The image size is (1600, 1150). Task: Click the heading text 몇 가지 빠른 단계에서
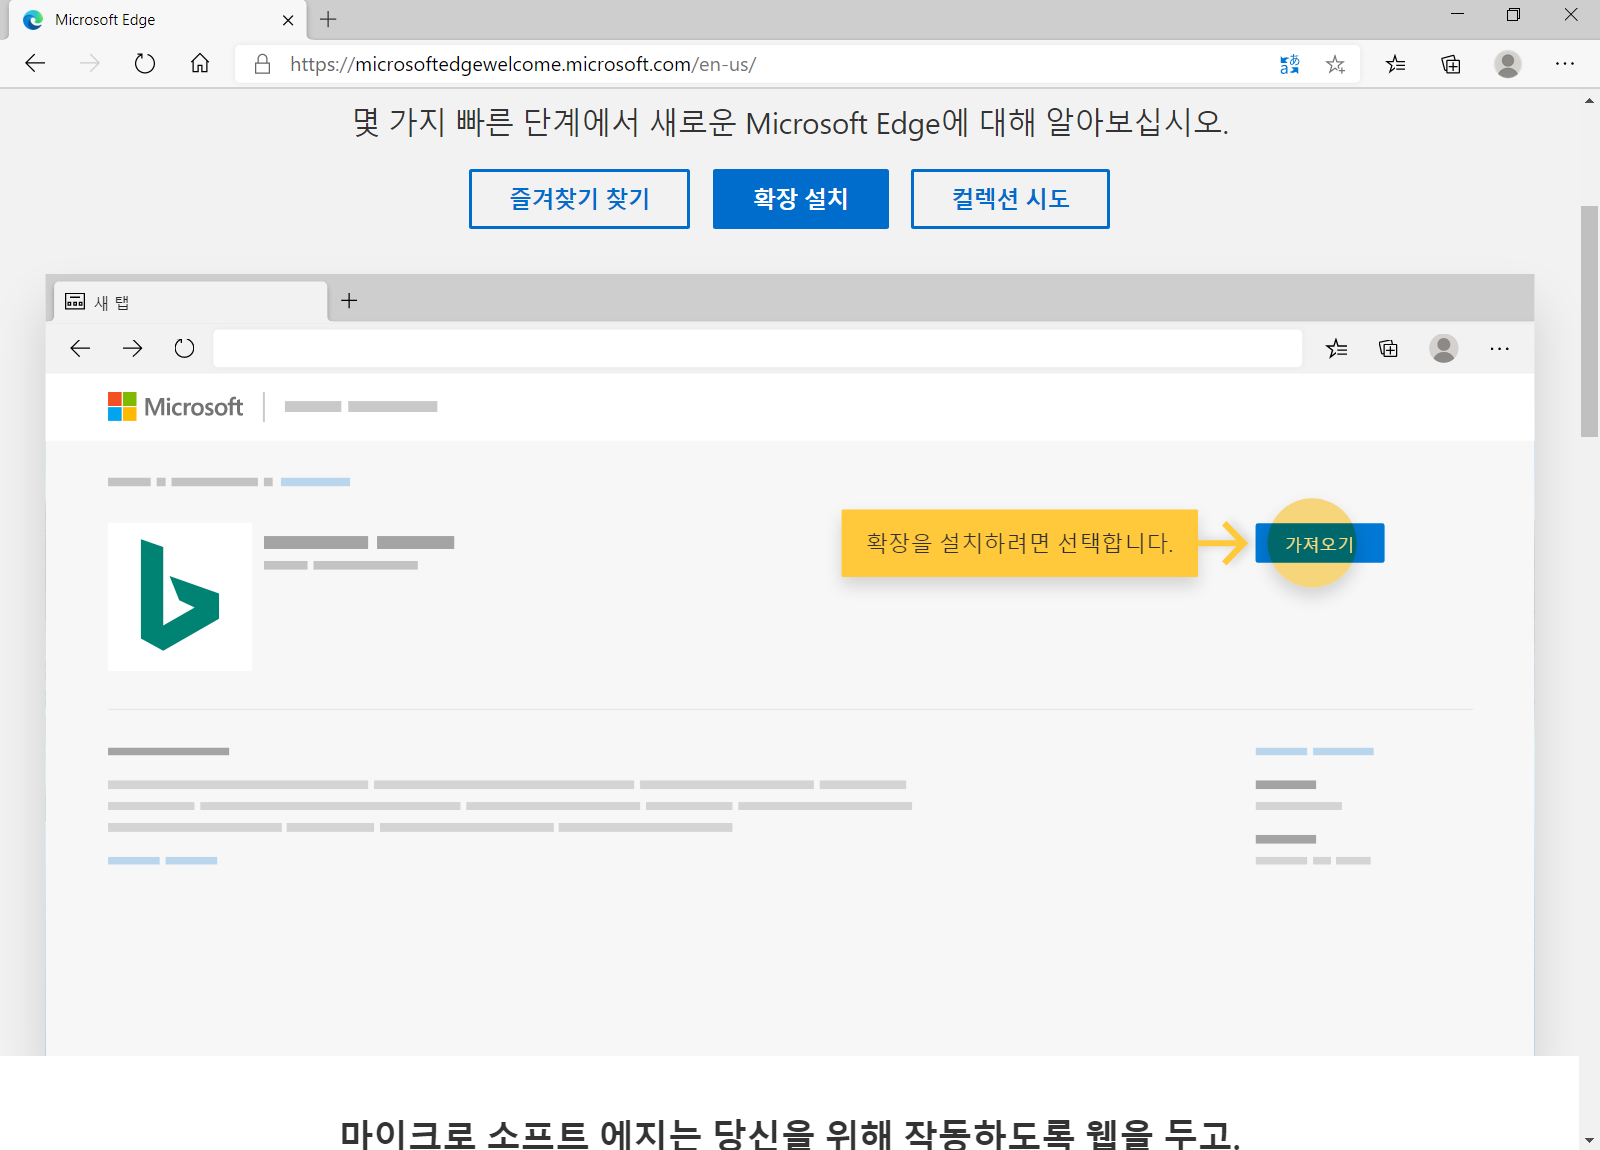coord(495,122)
